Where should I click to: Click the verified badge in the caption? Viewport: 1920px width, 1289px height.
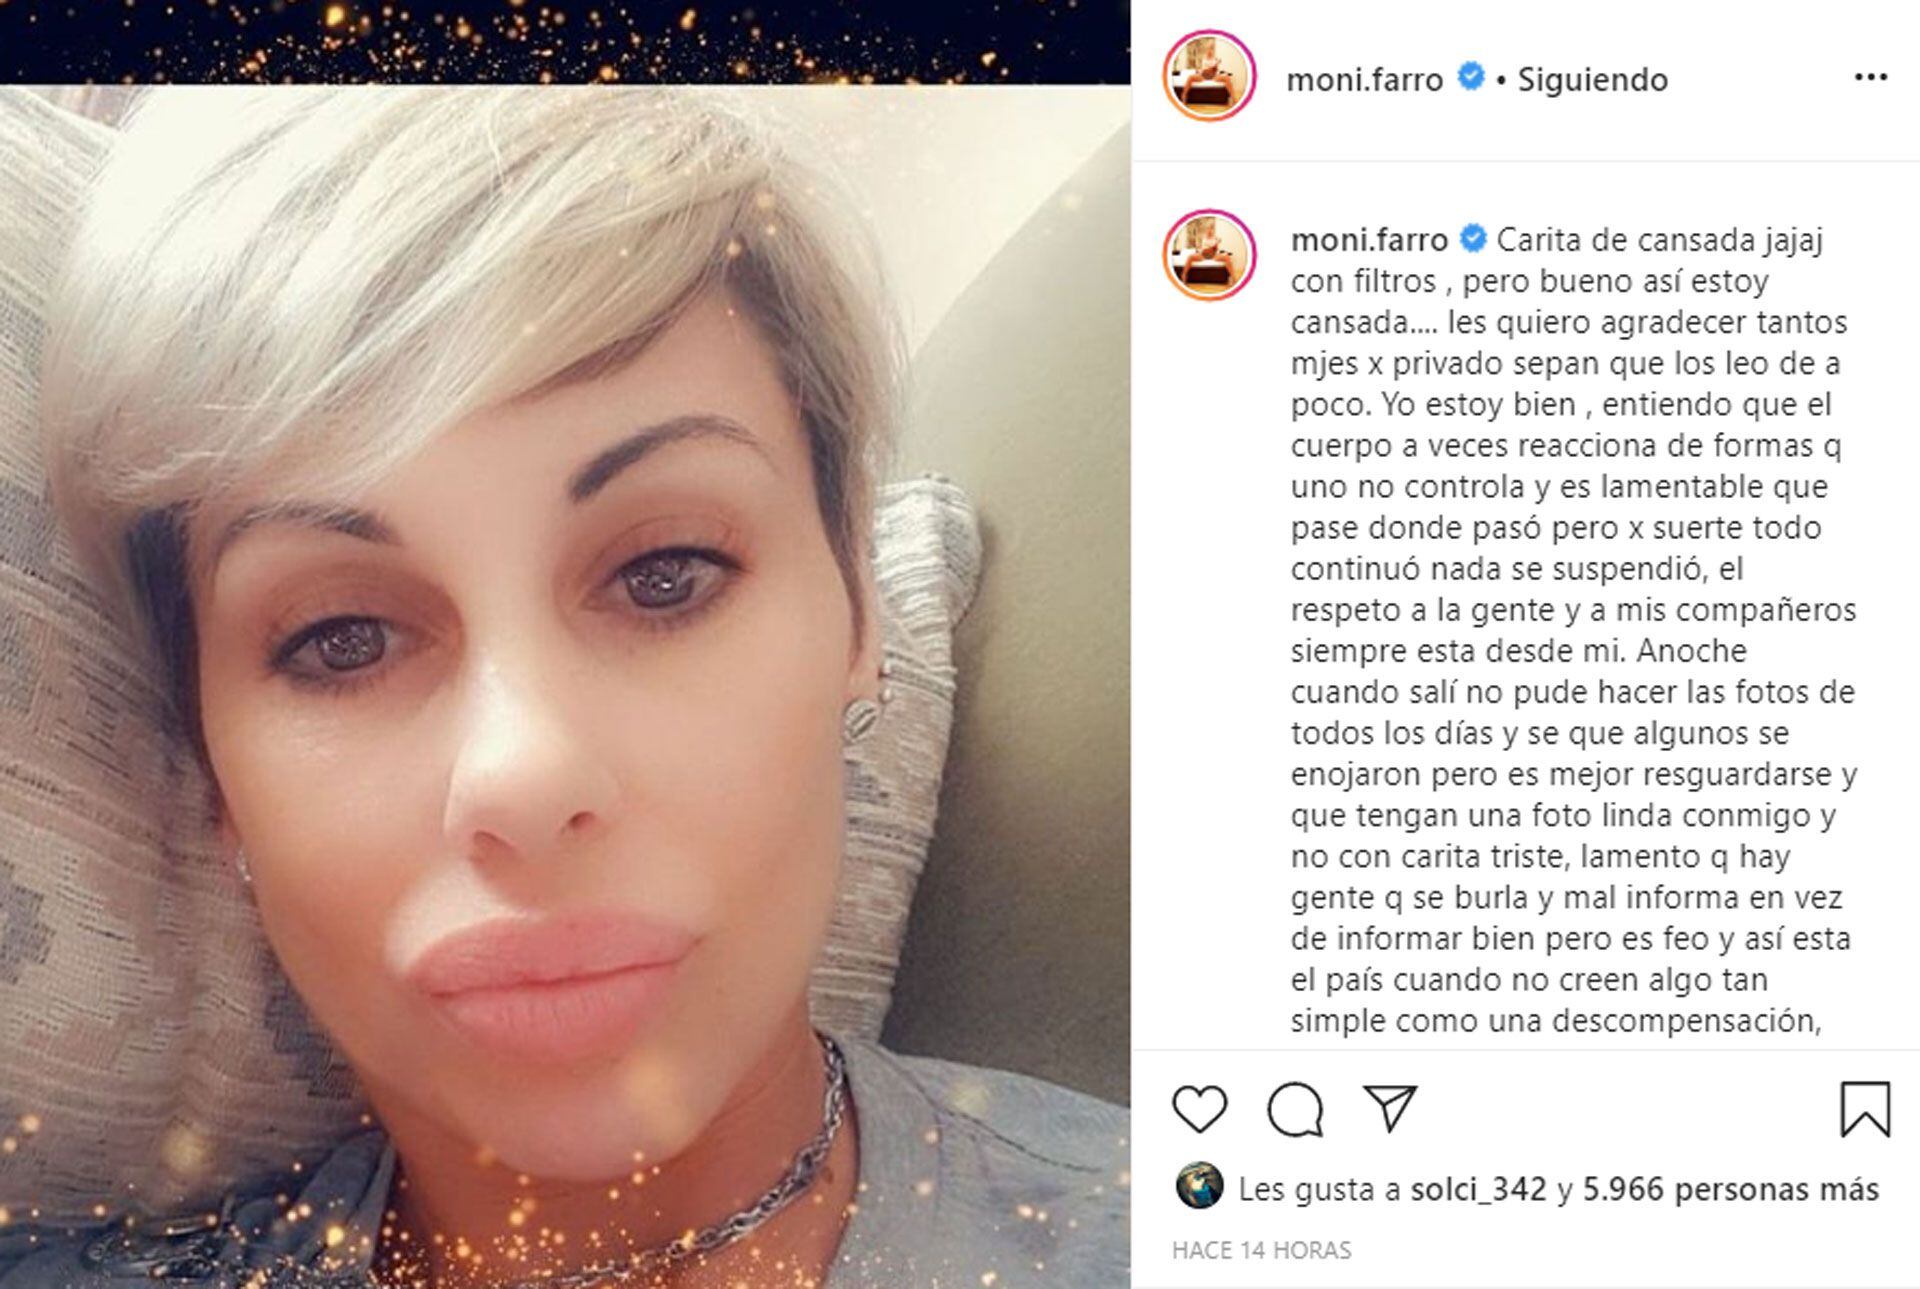pyautogui.click(x=1473, y=238)
